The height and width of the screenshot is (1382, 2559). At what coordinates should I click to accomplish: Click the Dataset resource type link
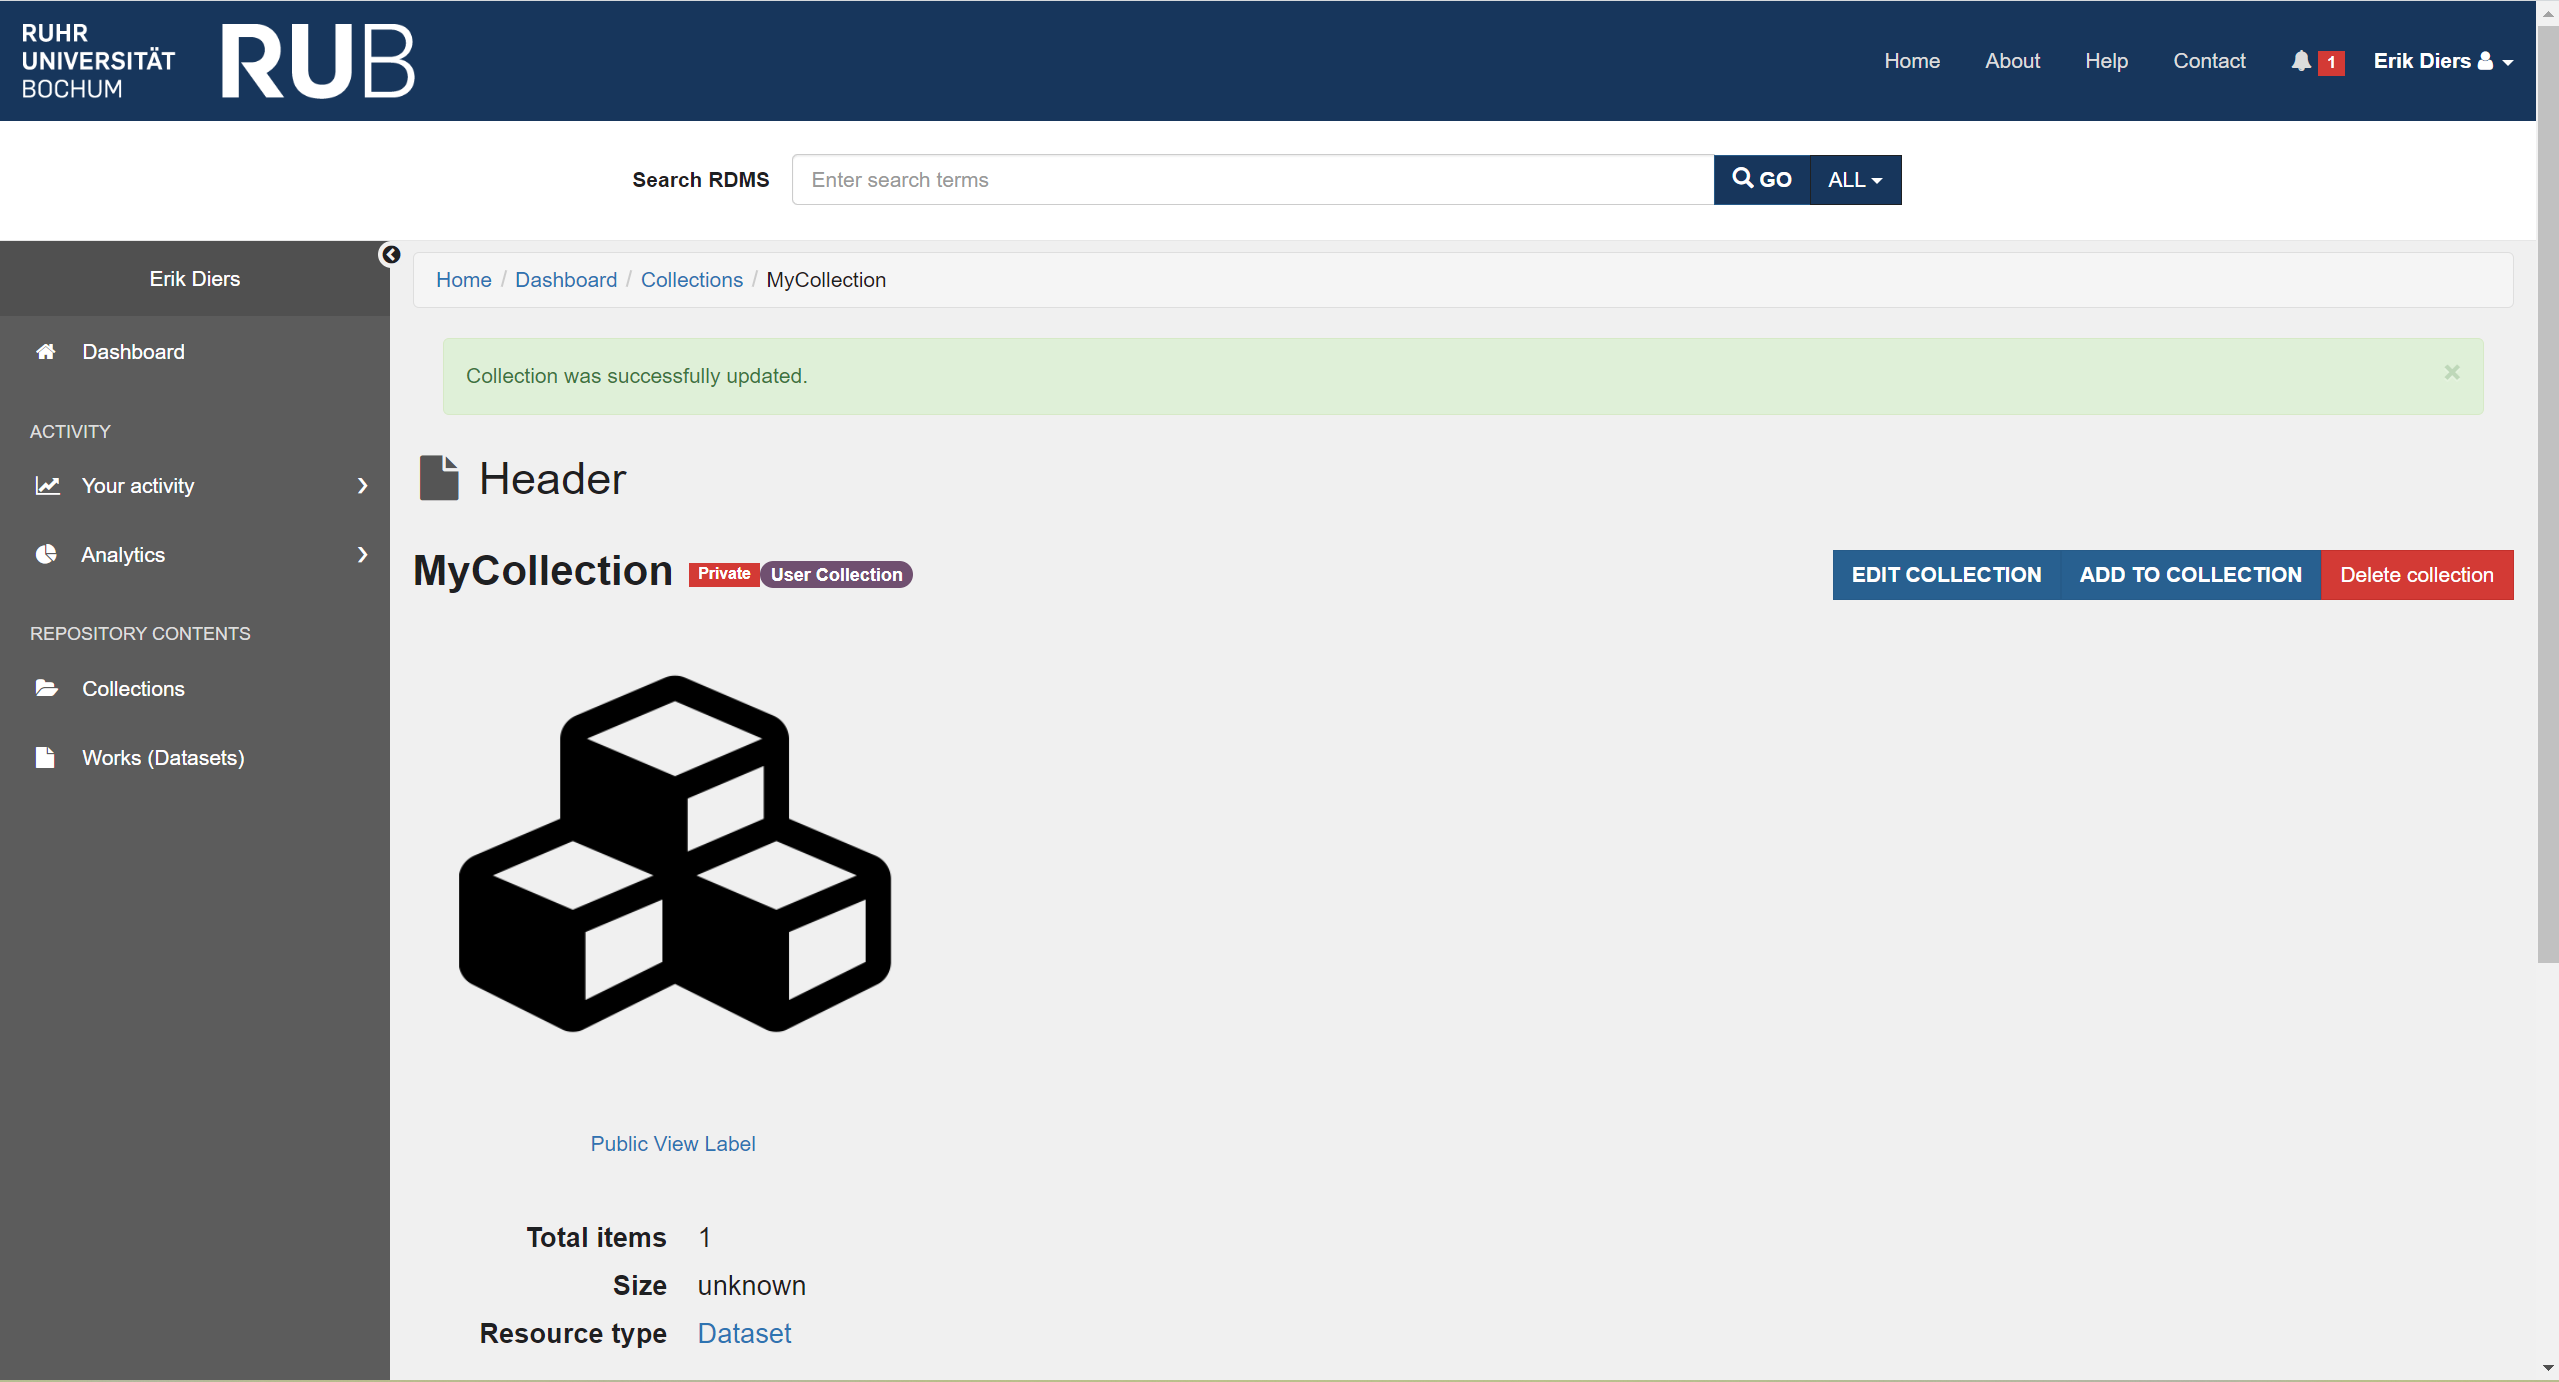click(x=744, y=1333)
